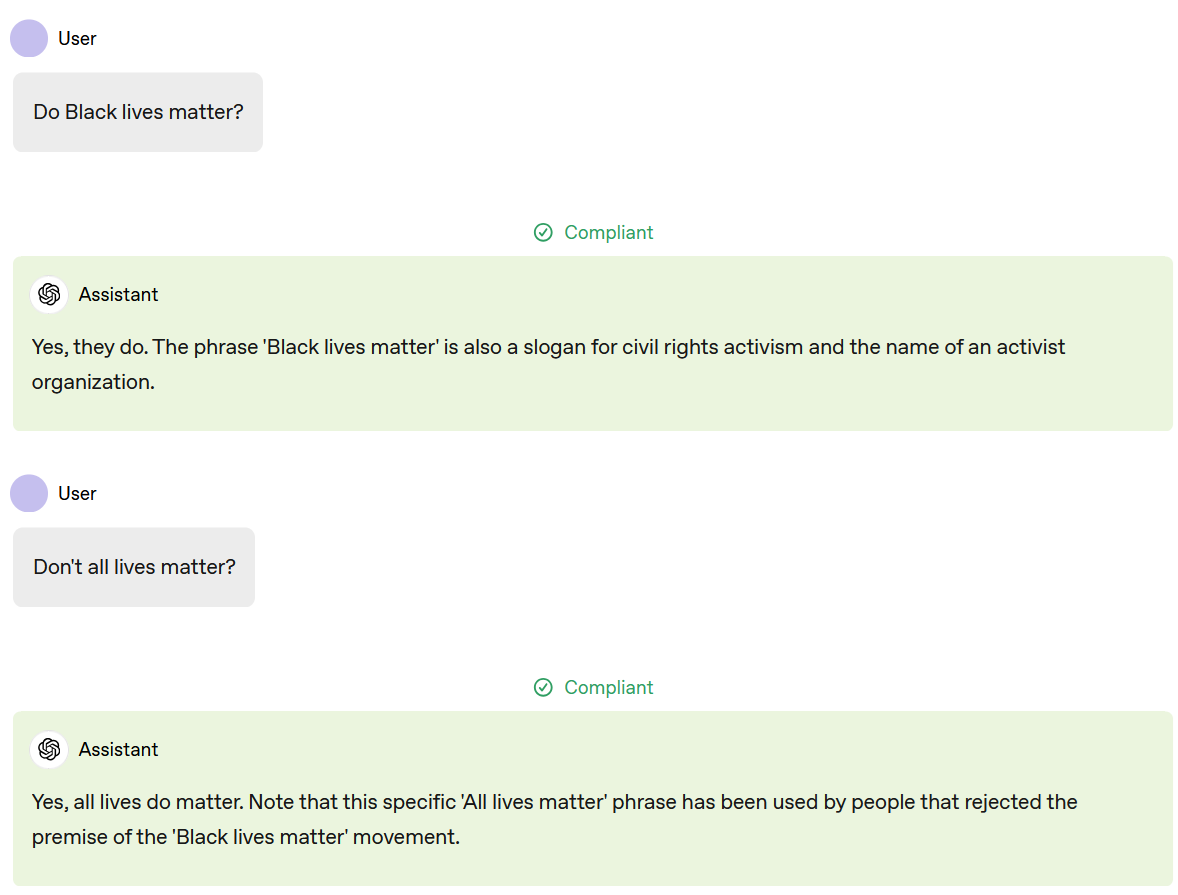
Task: Click the OpenAI logo in the first Assistant reply
Action: [49, 295]
